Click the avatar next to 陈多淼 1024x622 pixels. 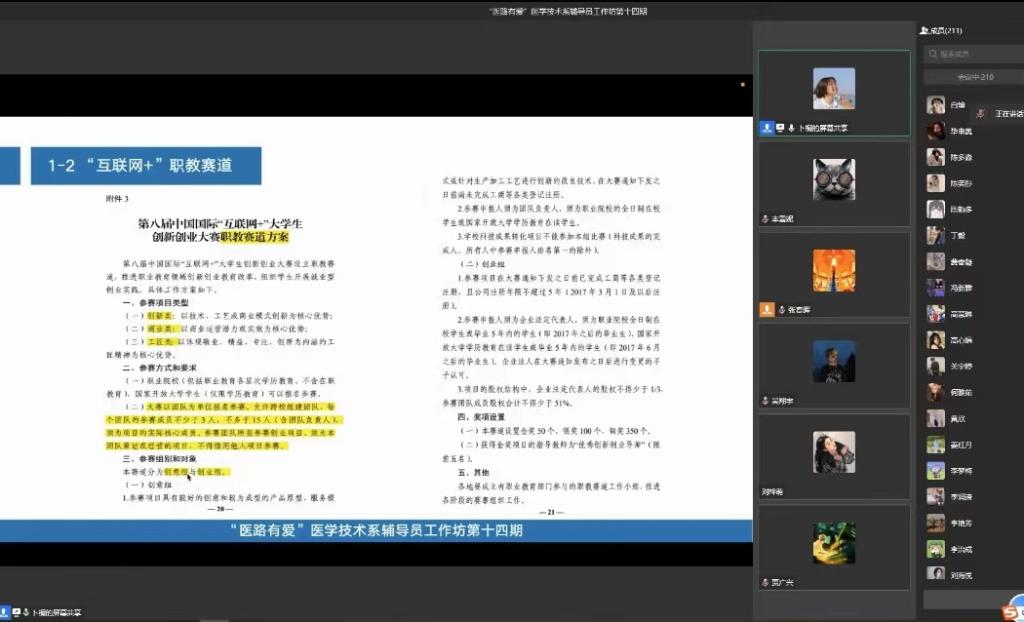pos(936,157)
